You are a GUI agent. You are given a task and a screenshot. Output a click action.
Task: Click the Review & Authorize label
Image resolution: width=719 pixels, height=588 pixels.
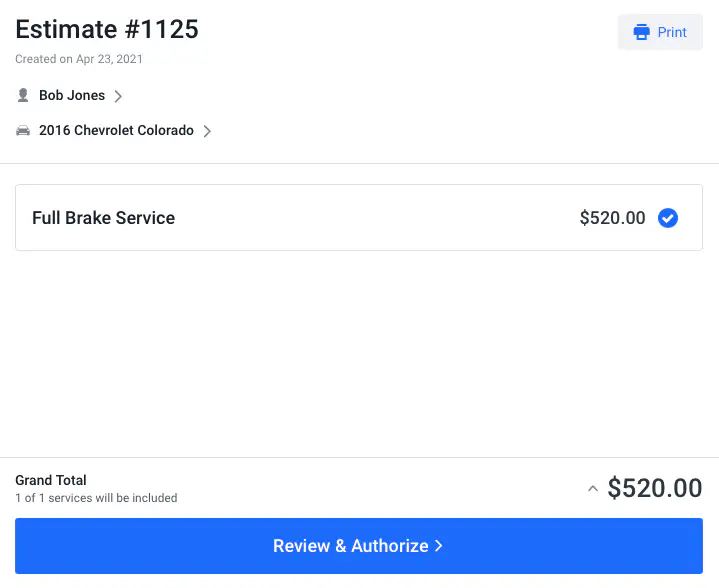pos(350,546)
